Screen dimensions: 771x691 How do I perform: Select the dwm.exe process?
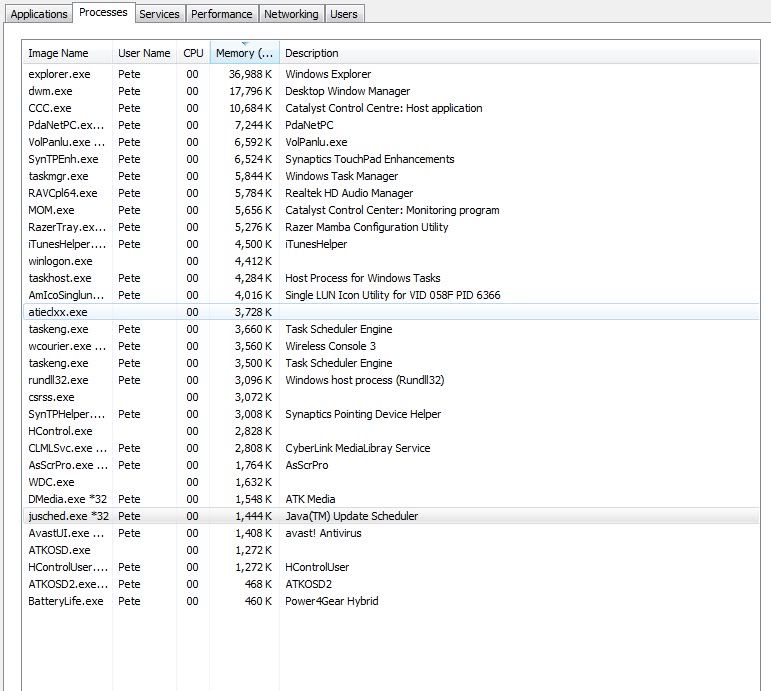pyautogui.click(x=391, y=91)
